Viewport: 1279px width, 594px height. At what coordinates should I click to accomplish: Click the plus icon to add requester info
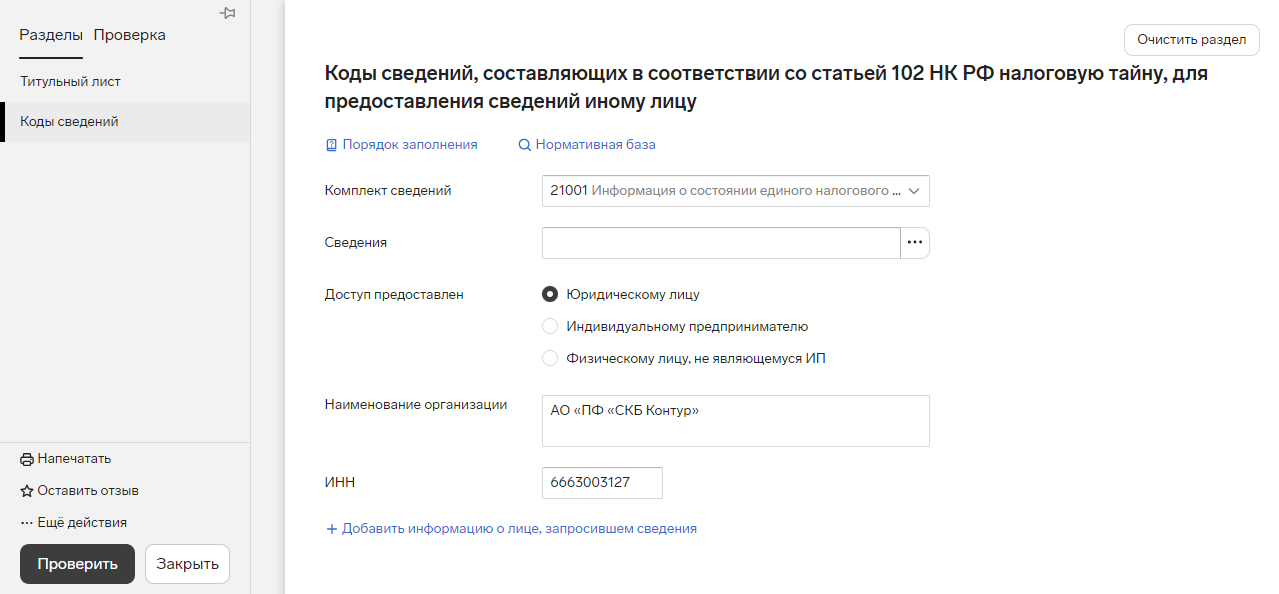332,529
